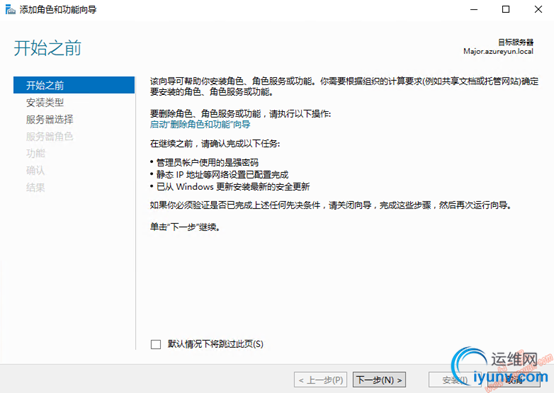Click the wizard icon in the title bar

click(10, 9)
